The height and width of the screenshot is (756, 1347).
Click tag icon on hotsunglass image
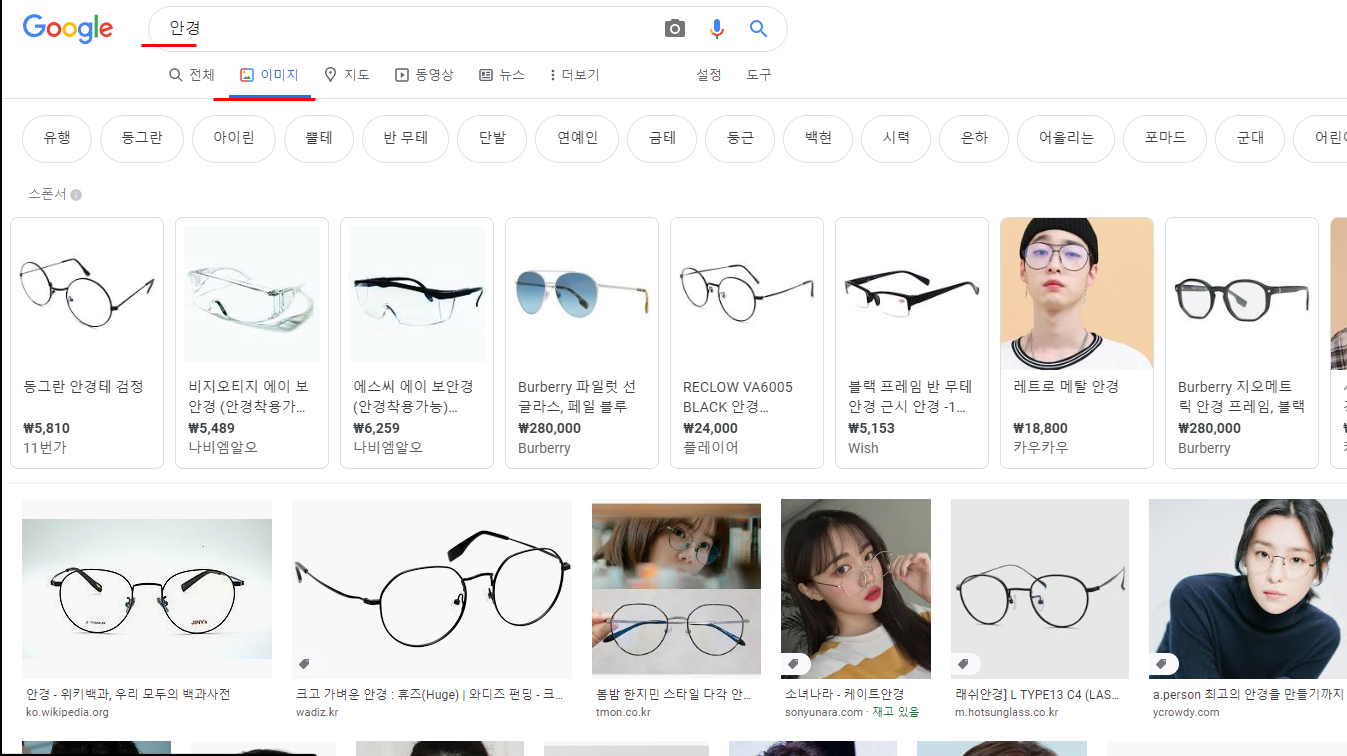point(963,664)
